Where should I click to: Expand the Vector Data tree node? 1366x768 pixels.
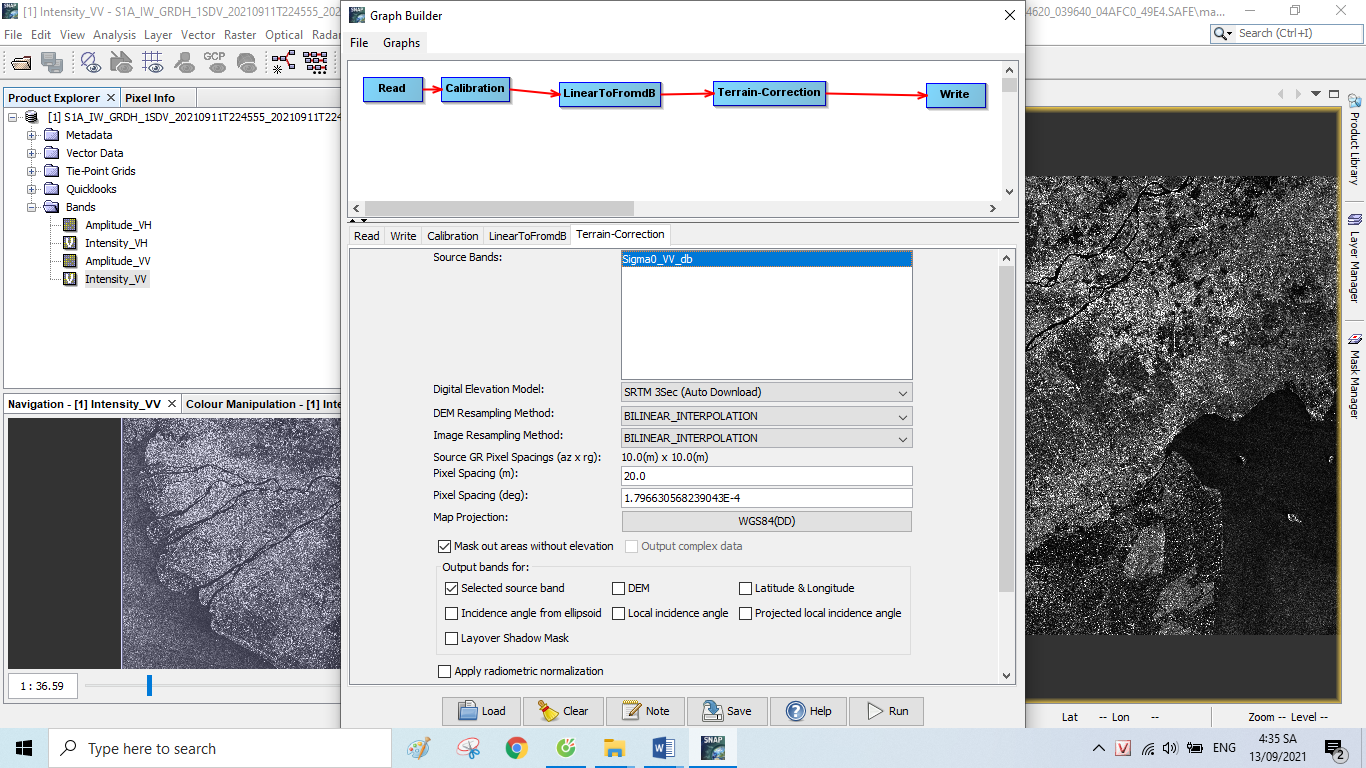pyautogui.click(x=32, y=153)
